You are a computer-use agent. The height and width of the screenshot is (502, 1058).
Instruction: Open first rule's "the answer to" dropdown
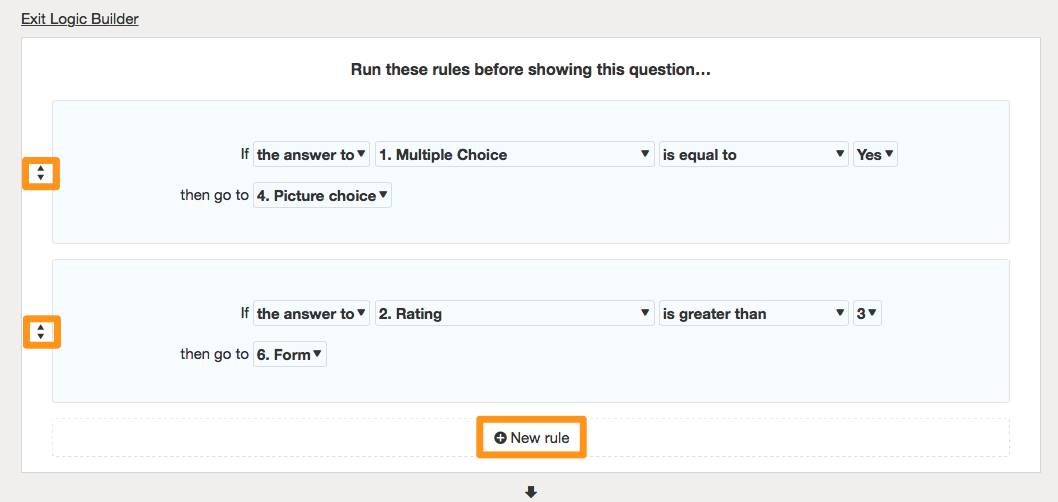pos(311,155)
